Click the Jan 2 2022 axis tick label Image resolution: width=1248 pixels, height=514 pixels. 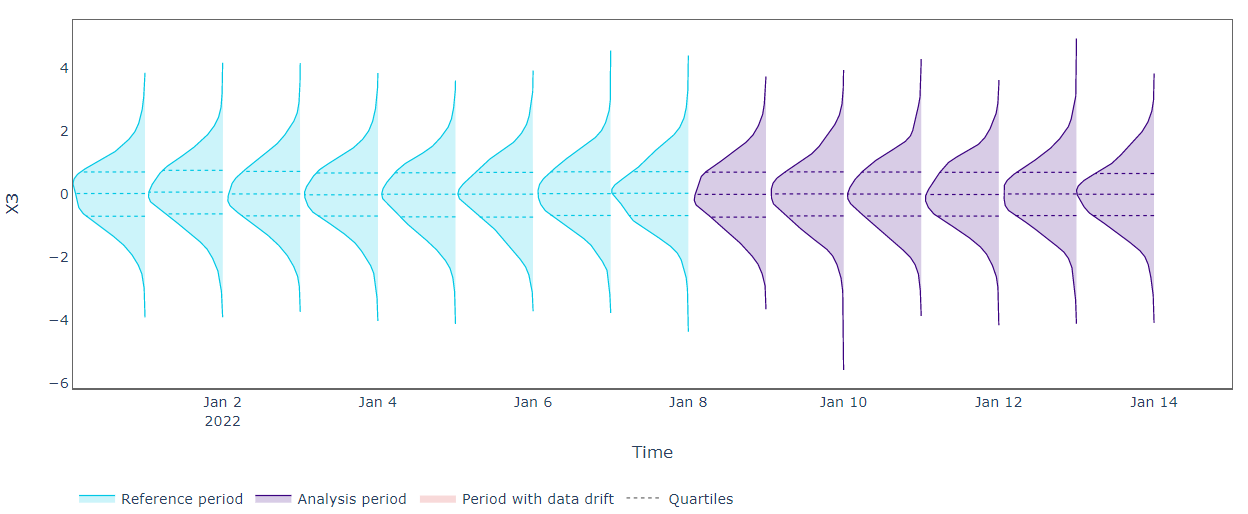[x=222, y=411]
